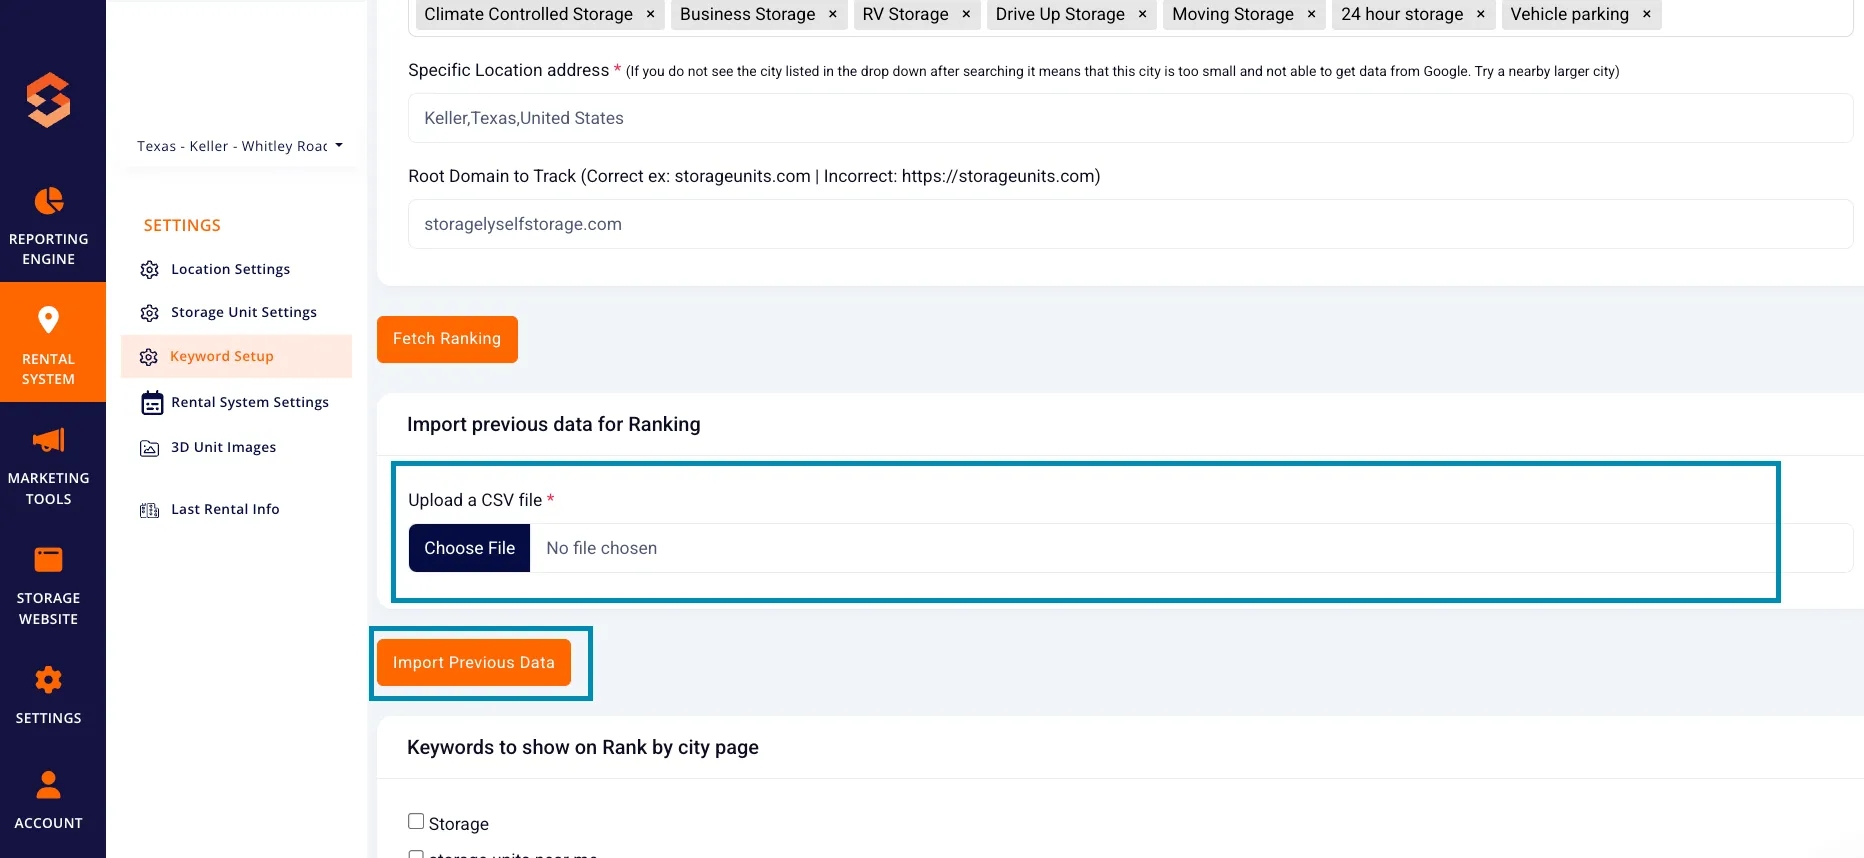Click Choose File for CSV upload
The image size is (1864, 858).
click(x=469, y=548)
